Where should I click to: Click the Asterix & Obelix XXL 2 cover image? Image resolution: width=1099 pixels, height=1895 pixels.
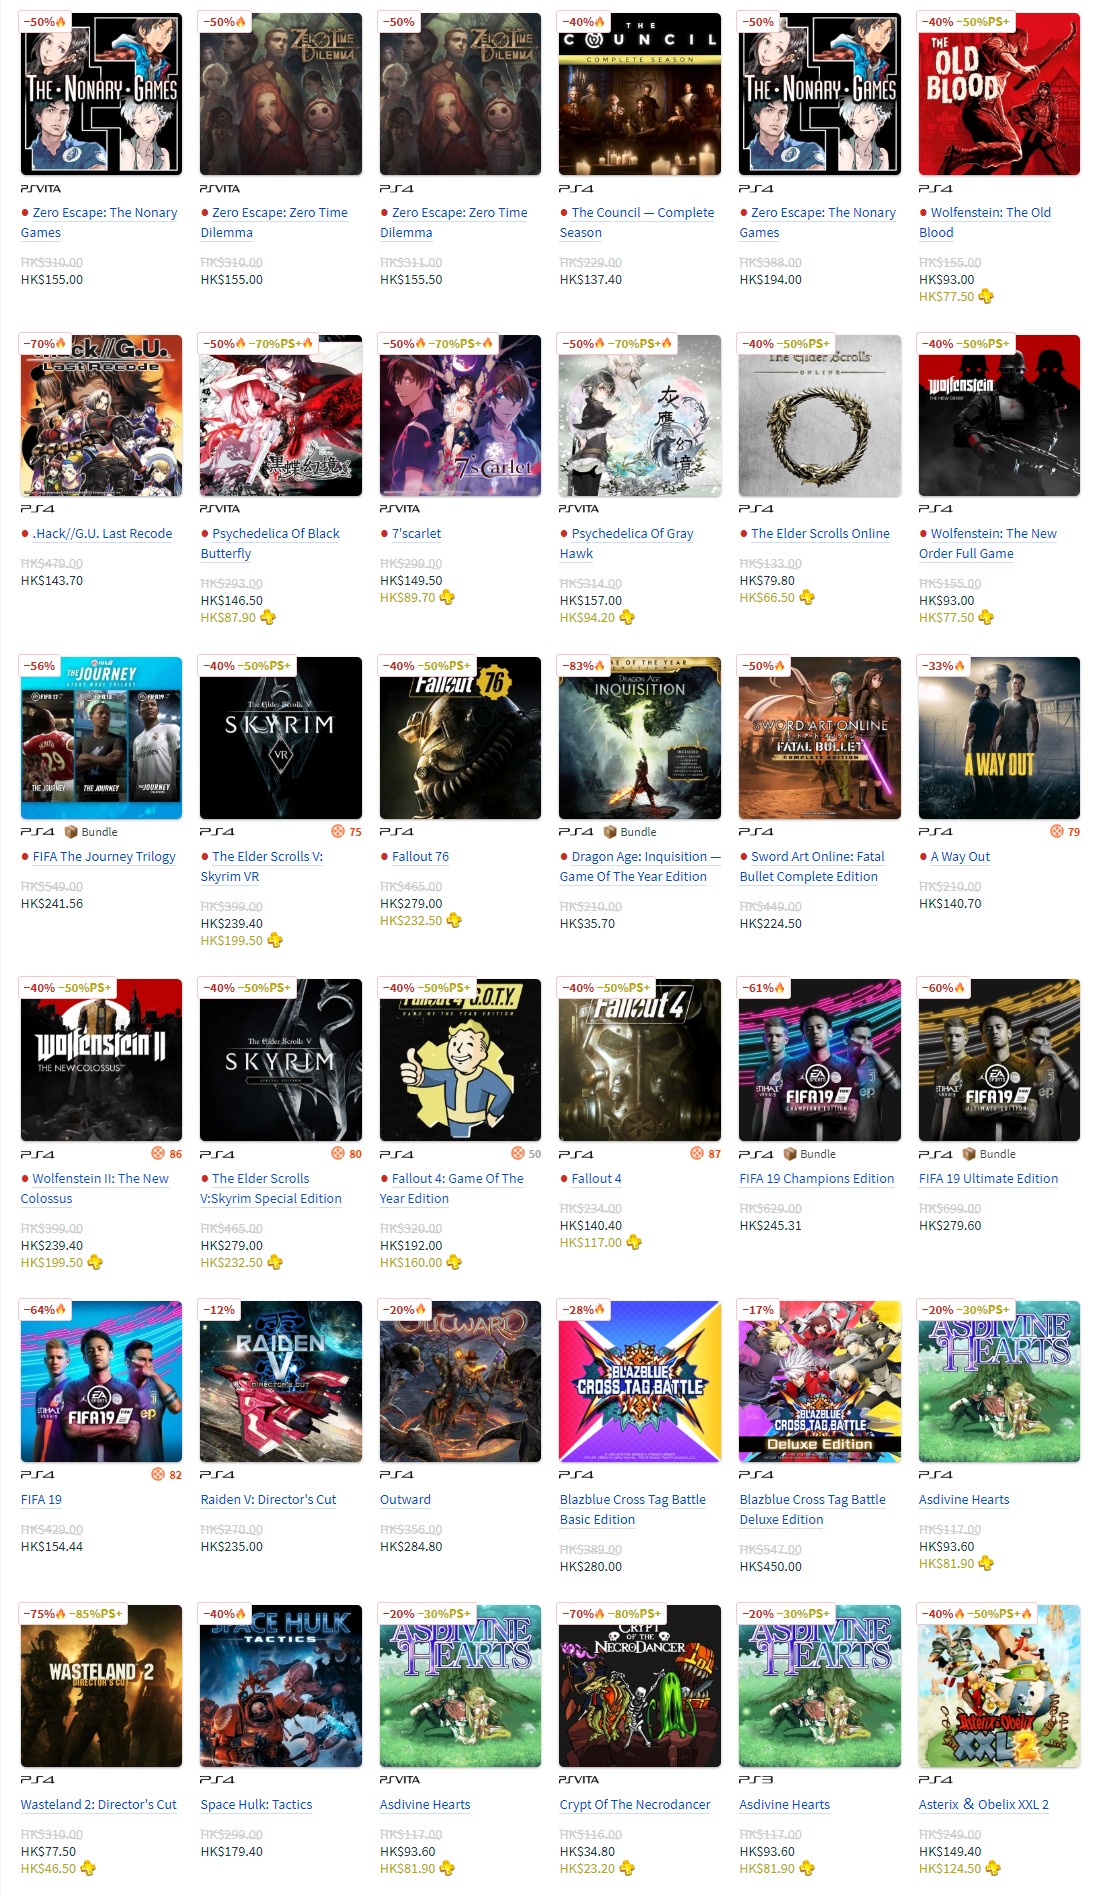999,1686
